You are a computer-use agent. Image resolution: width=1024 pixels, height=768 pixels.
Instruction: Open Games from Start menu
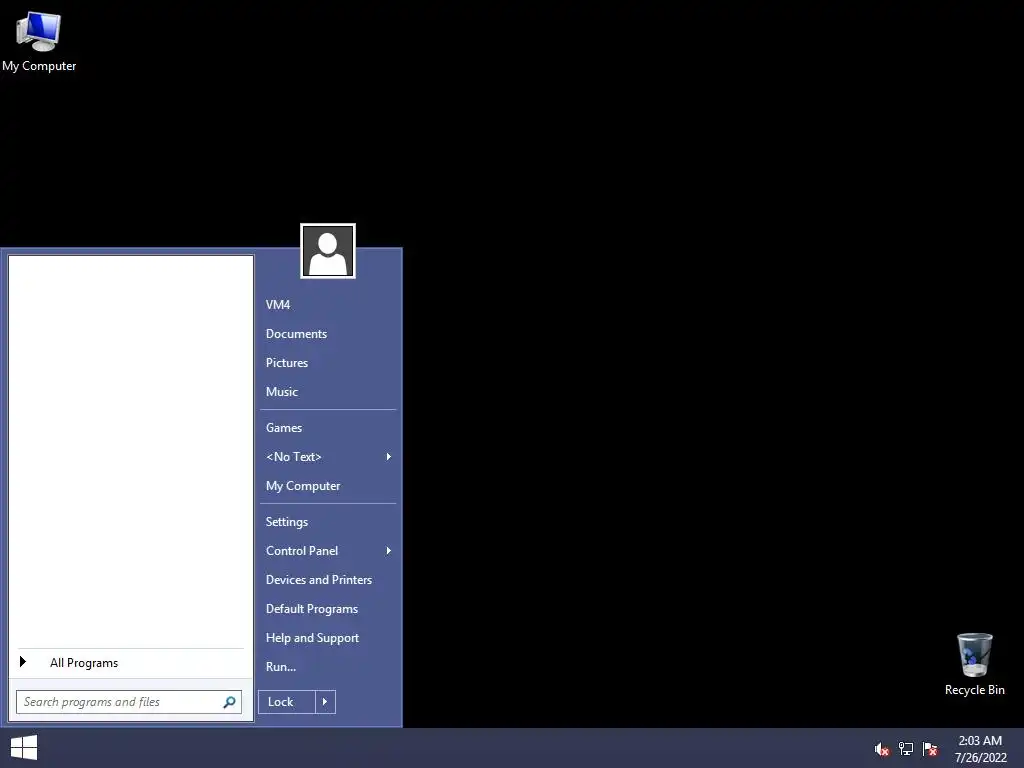[328, 428]
